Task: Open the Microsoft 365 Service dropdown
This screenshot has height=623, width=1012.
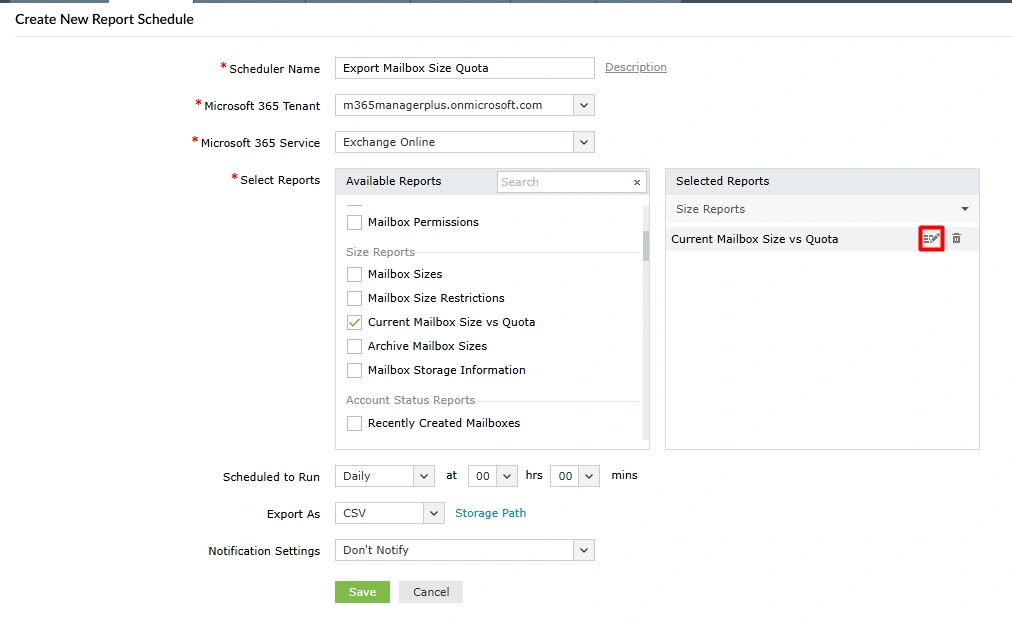Action: click(x=583, y=142)
